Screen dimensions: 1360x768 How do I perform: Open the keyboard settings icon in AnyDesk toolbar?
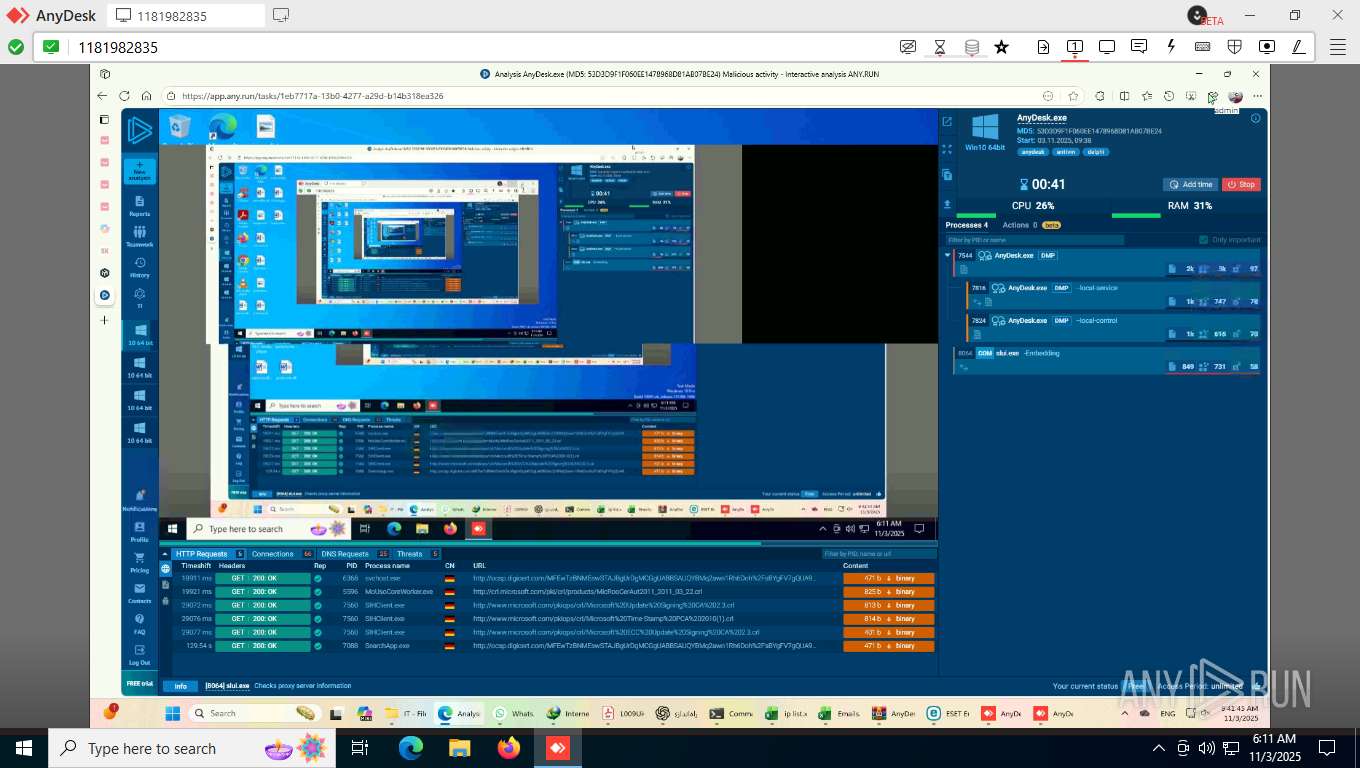click(1203, 47)
